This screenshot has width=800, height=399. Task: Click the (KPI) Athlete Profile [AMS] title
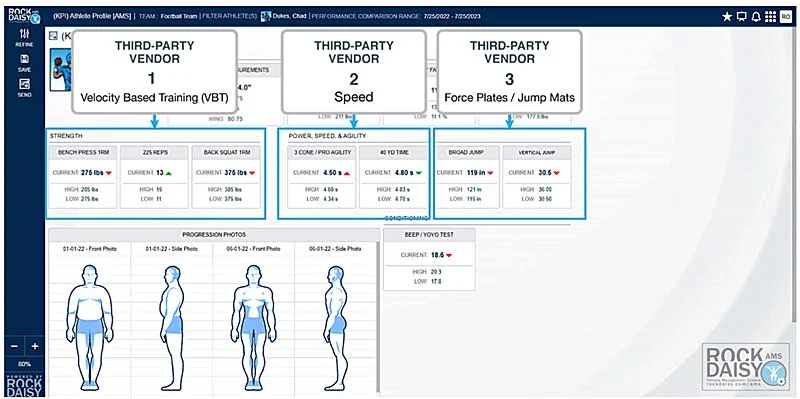click(92, 16)
